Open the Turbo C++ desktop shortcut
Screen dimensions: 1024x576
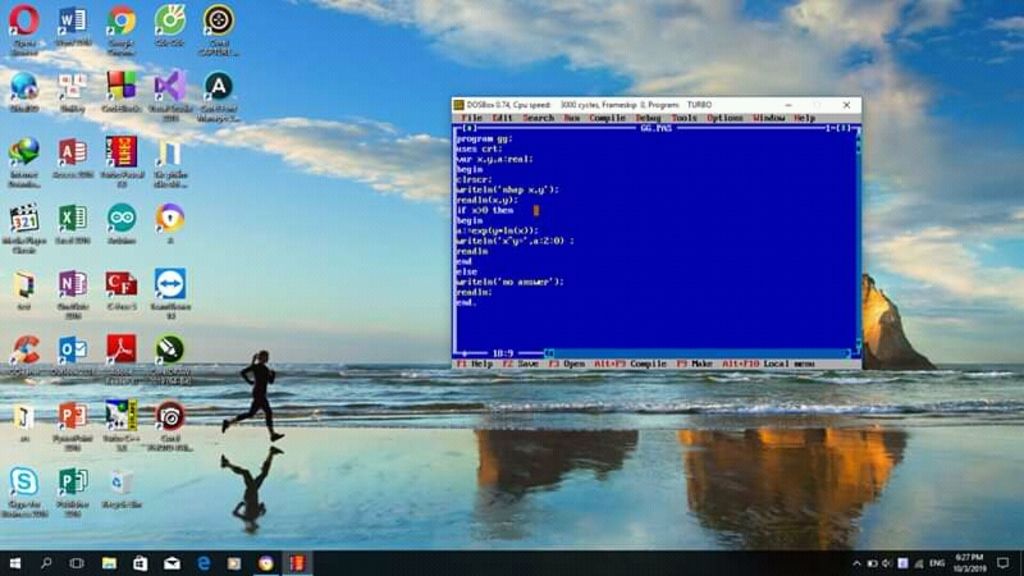tap(121, 416)
